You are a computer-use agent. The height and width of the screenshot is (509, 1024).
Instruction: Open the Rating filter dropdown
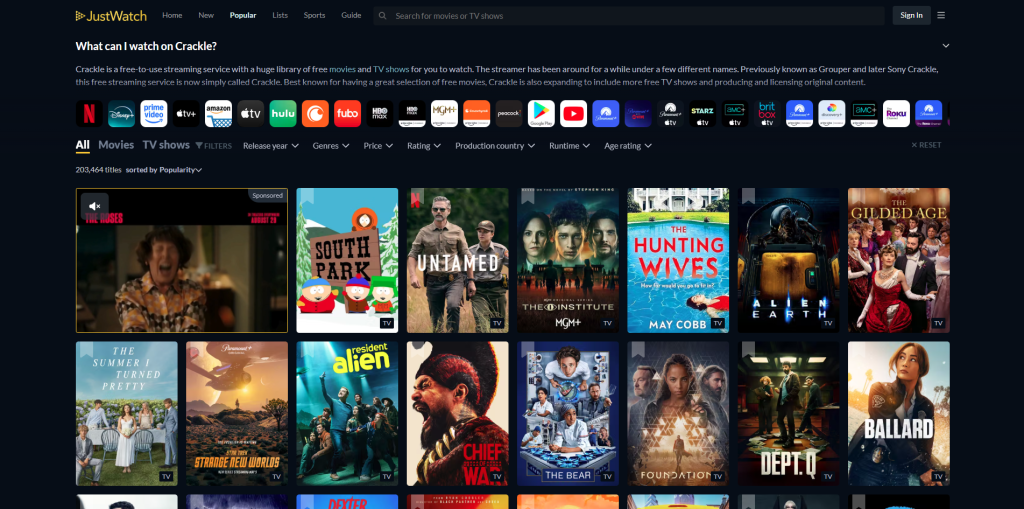pos(424,146)
